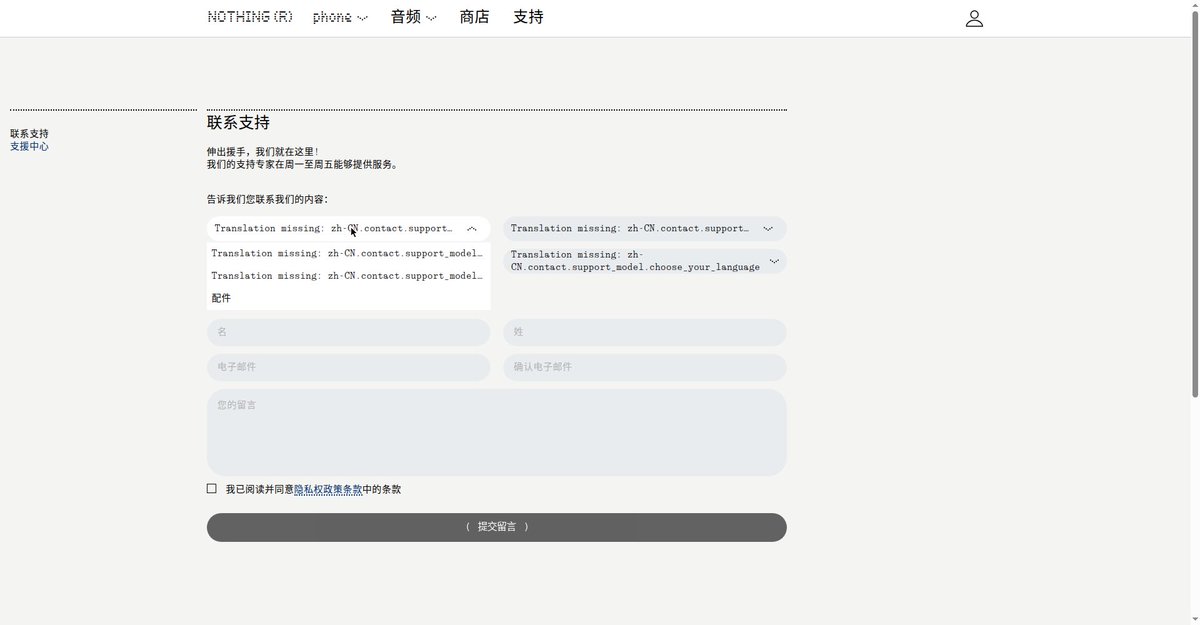Open the top-right Translation missing dropdown
Image resolution: width=1200 pixels, height=625 pixels.
tap(644, 228)
